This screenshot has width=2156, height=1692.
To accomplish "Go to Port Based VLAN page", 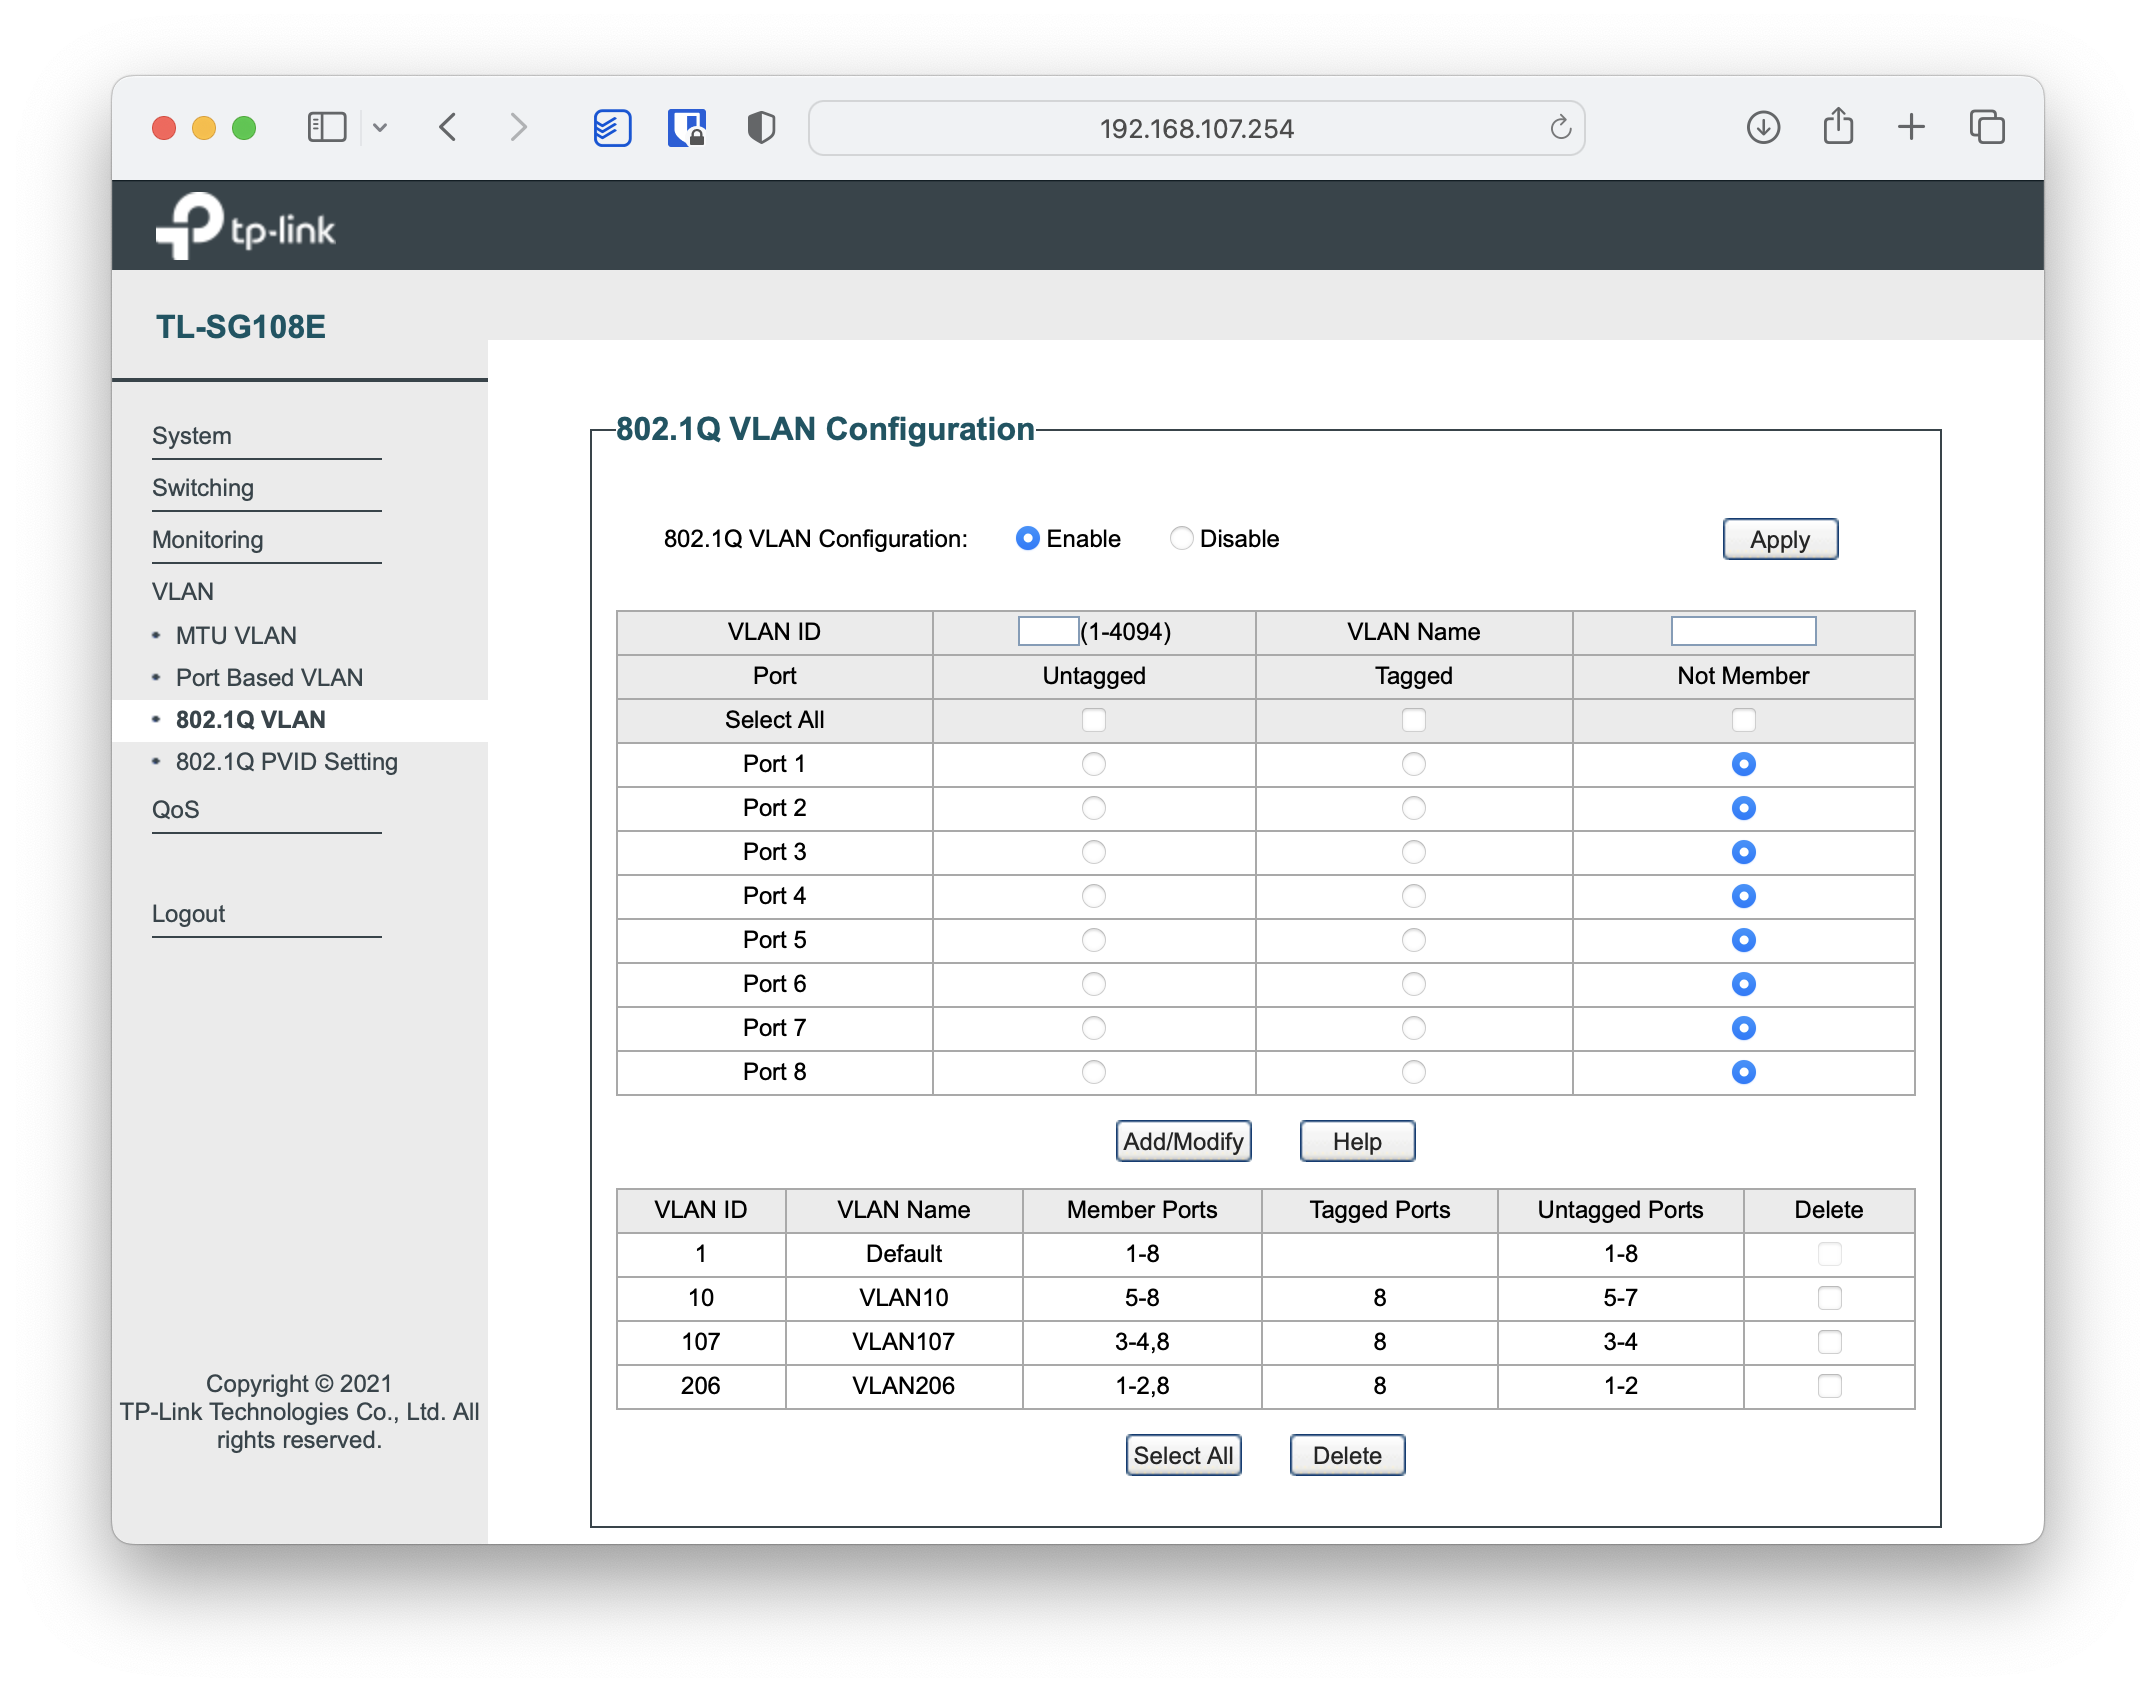I will click(269, 678).
